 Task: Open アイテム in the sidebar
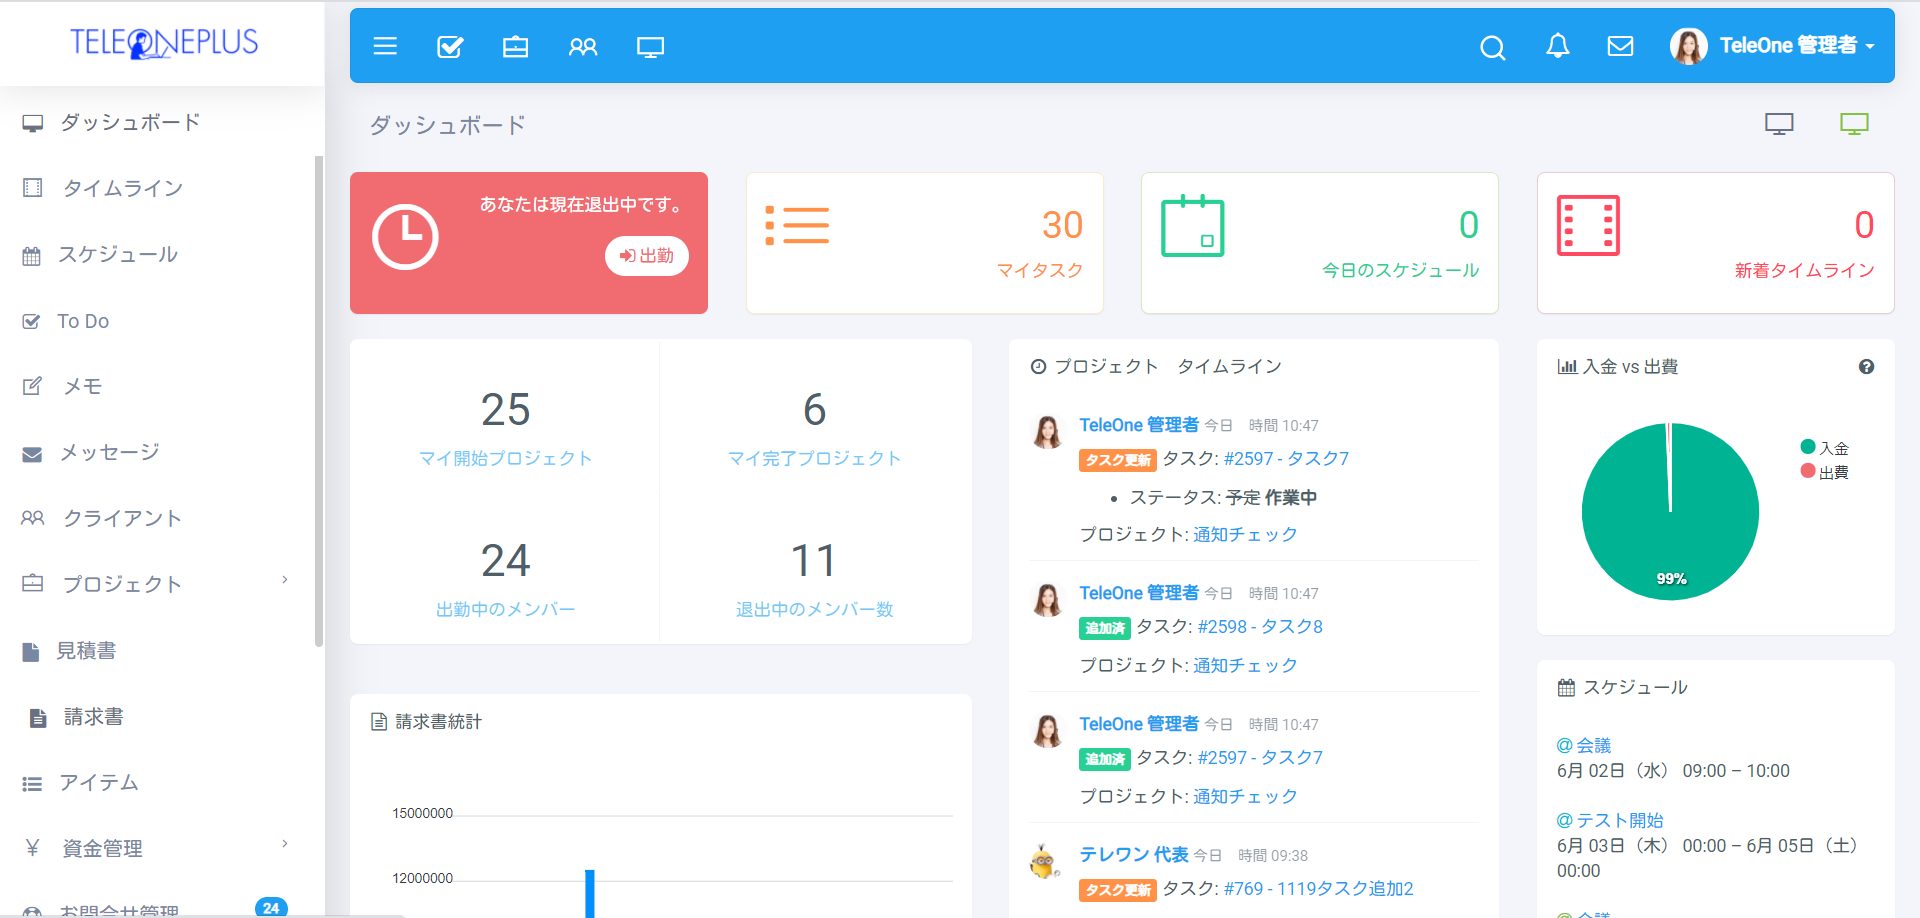pyautogui.click(x=98, y=783)
